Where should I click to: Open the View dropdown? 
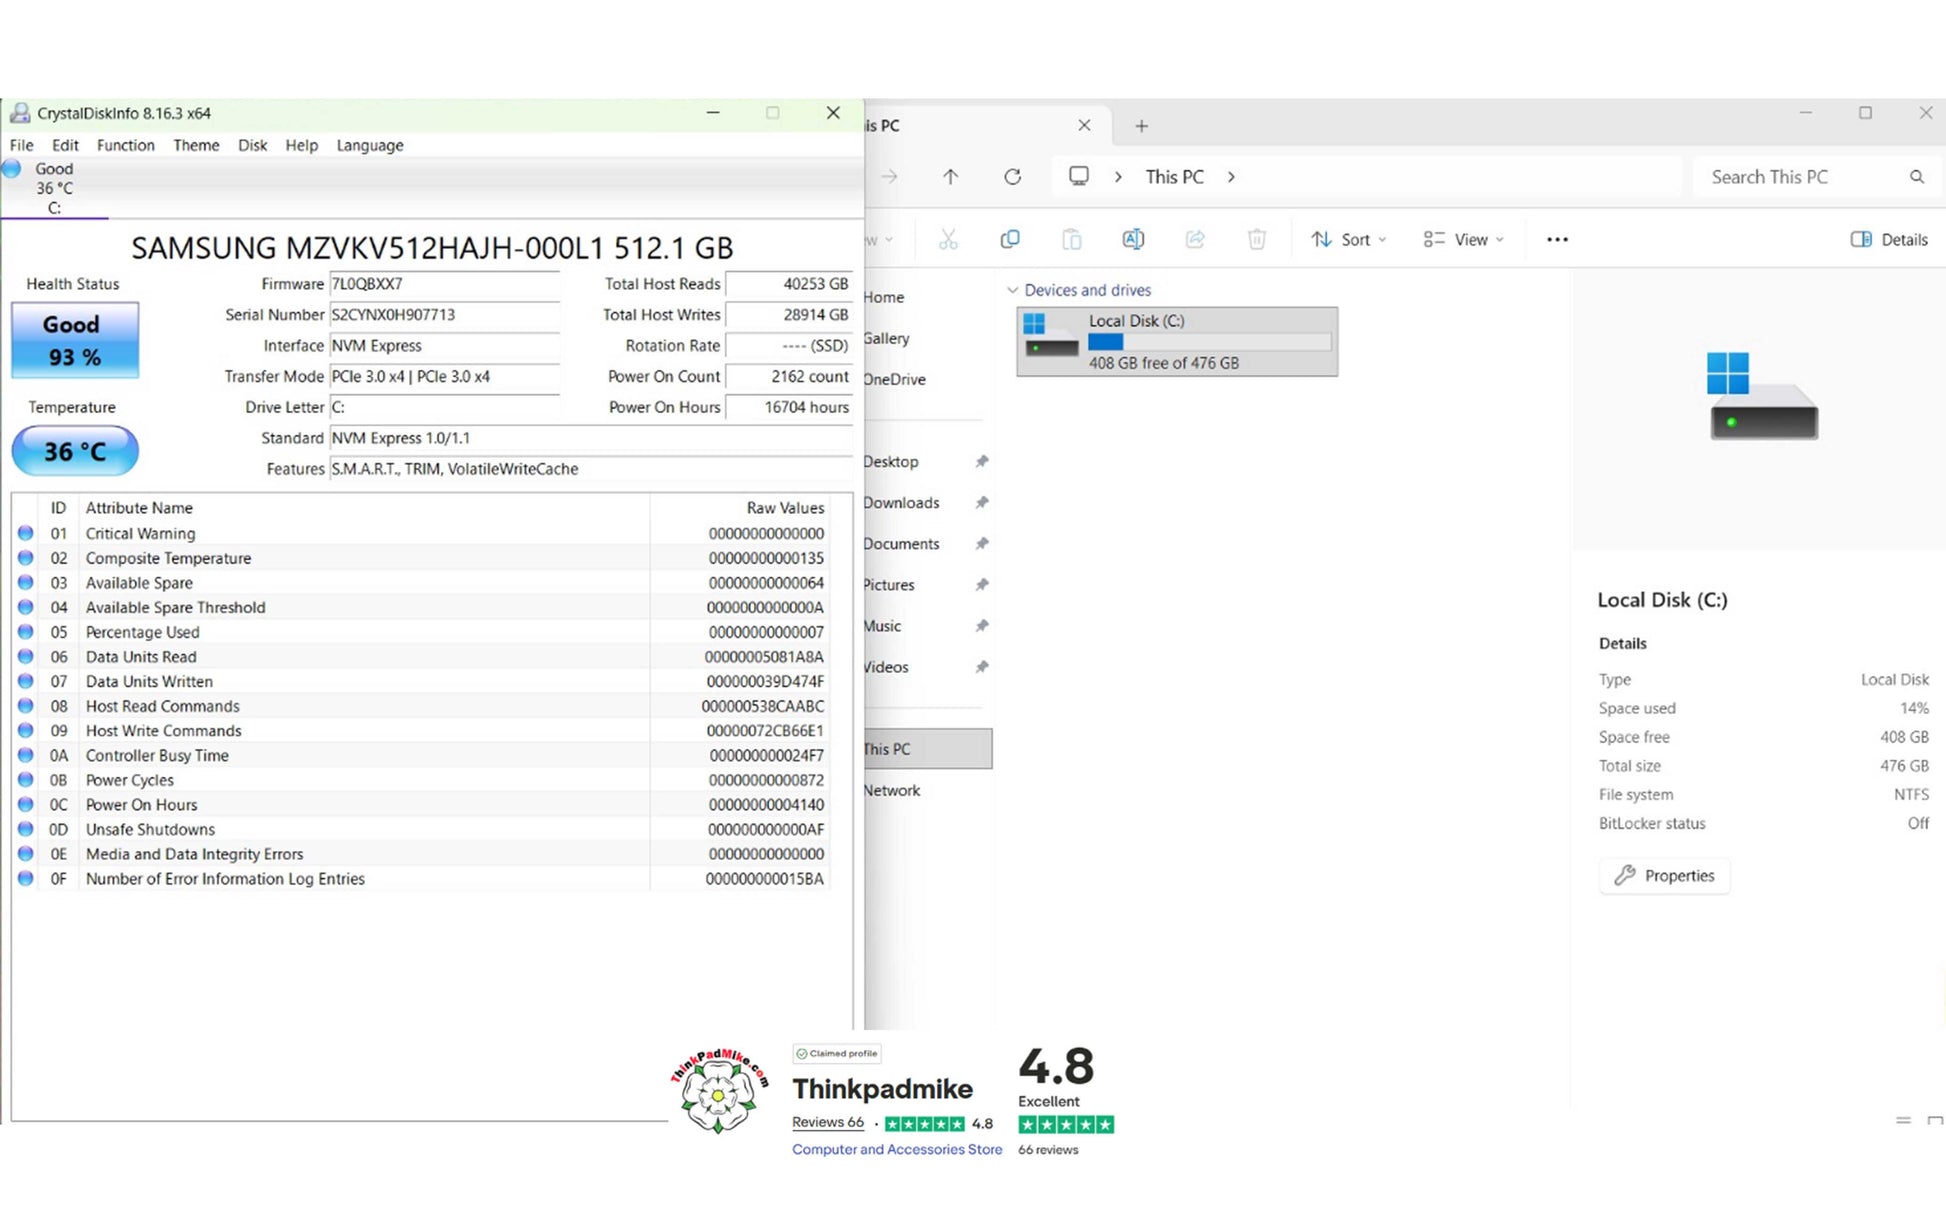pos(1463,239)
